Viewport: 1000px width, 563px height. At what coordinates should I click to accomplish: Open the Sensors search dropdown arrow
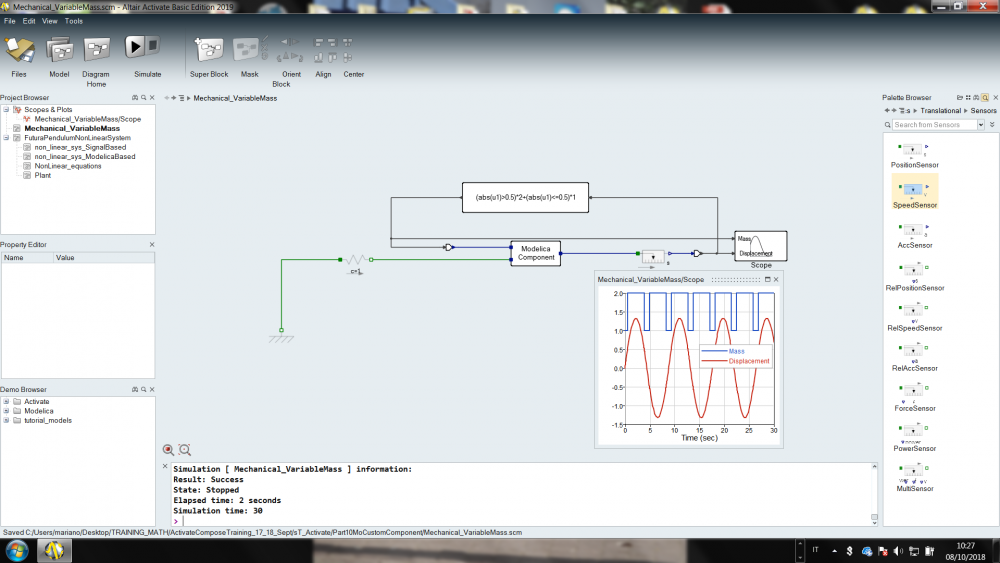click(981, 125)
